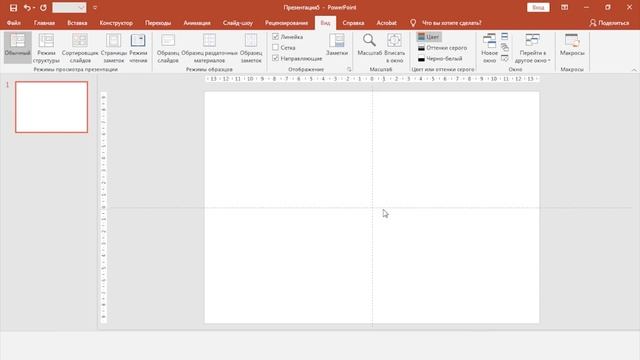640x360 pixels.
Task: Select the Обычный normal view
Action: [x=18, y=47]
